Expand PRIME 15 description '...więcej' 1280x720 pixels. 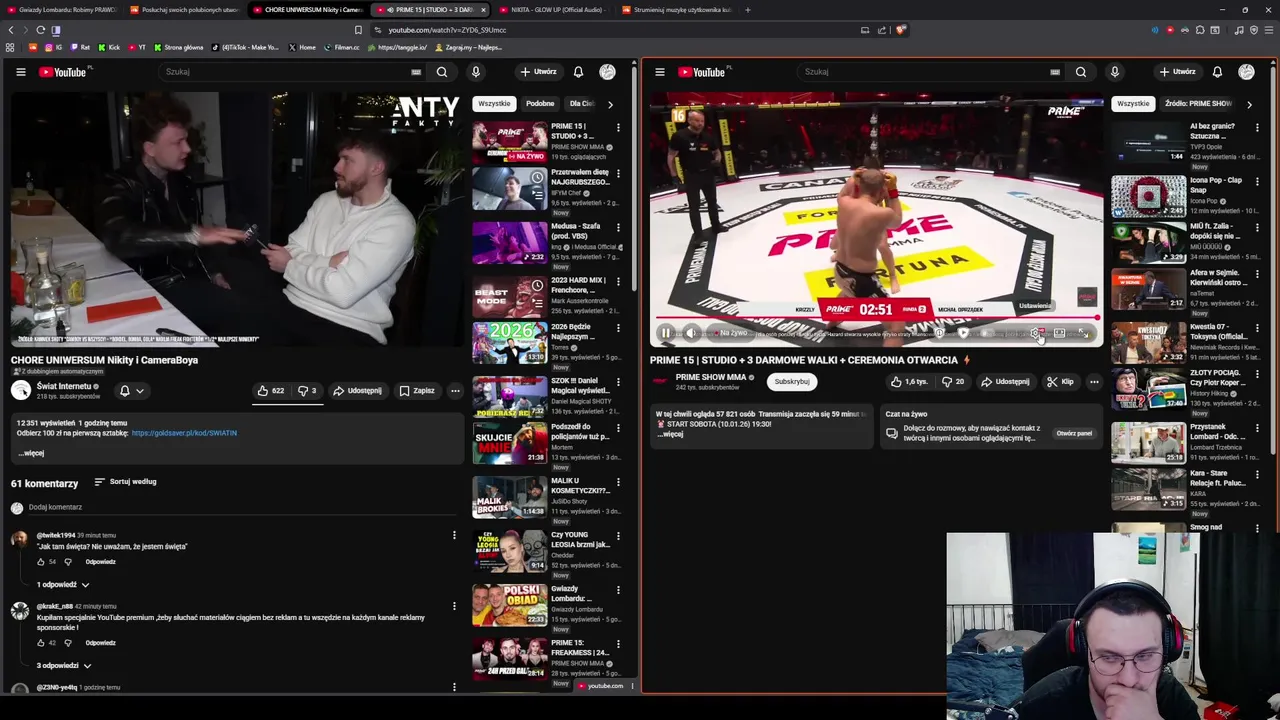click(672, 434)
